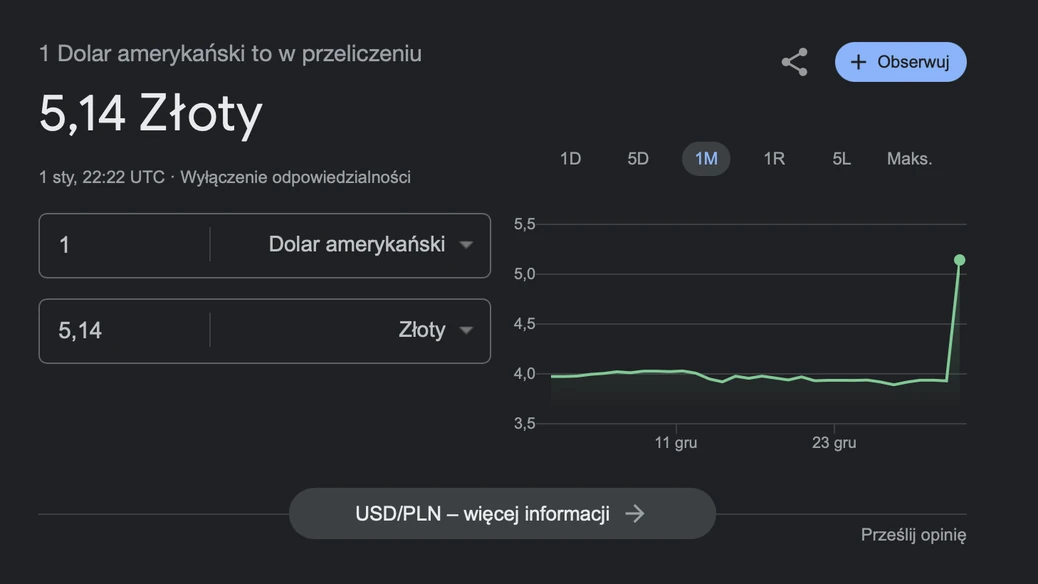
Task: Switch chart to 5D range
Action: click(x=638, y=159)
